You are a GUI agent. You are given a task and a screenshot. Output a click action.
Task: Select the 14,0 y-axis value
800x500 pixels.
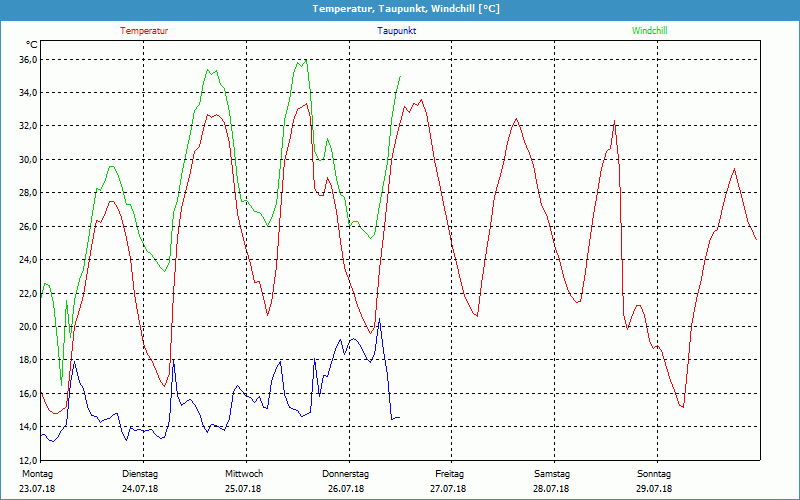pos(29,427)
